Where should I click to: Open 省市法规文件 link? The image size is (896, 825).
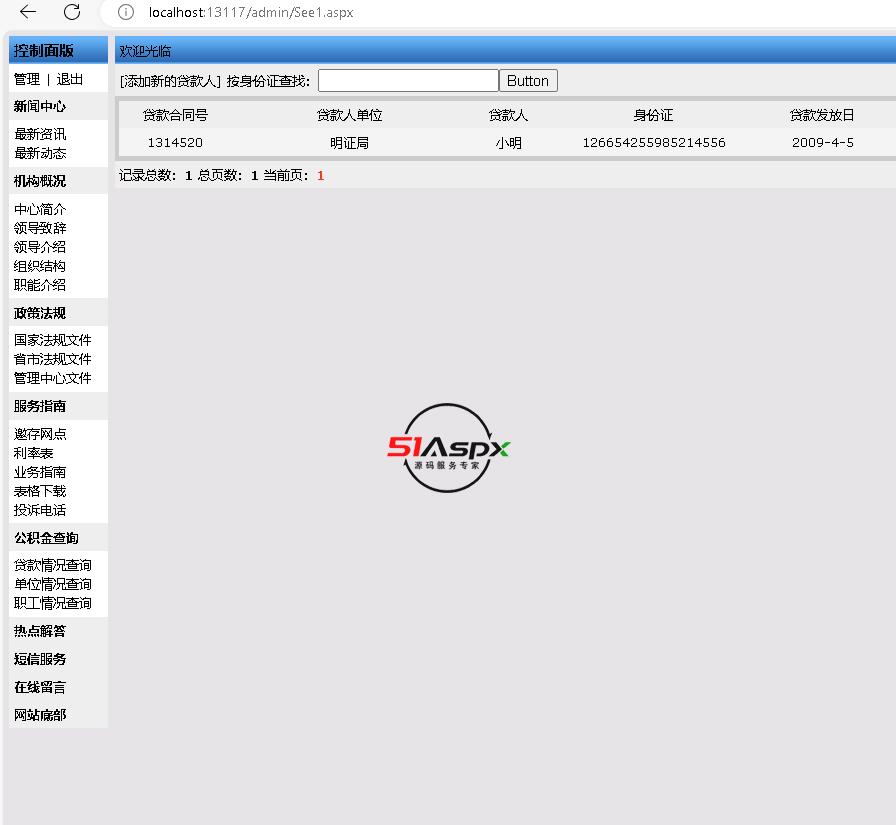coord(53,359)
